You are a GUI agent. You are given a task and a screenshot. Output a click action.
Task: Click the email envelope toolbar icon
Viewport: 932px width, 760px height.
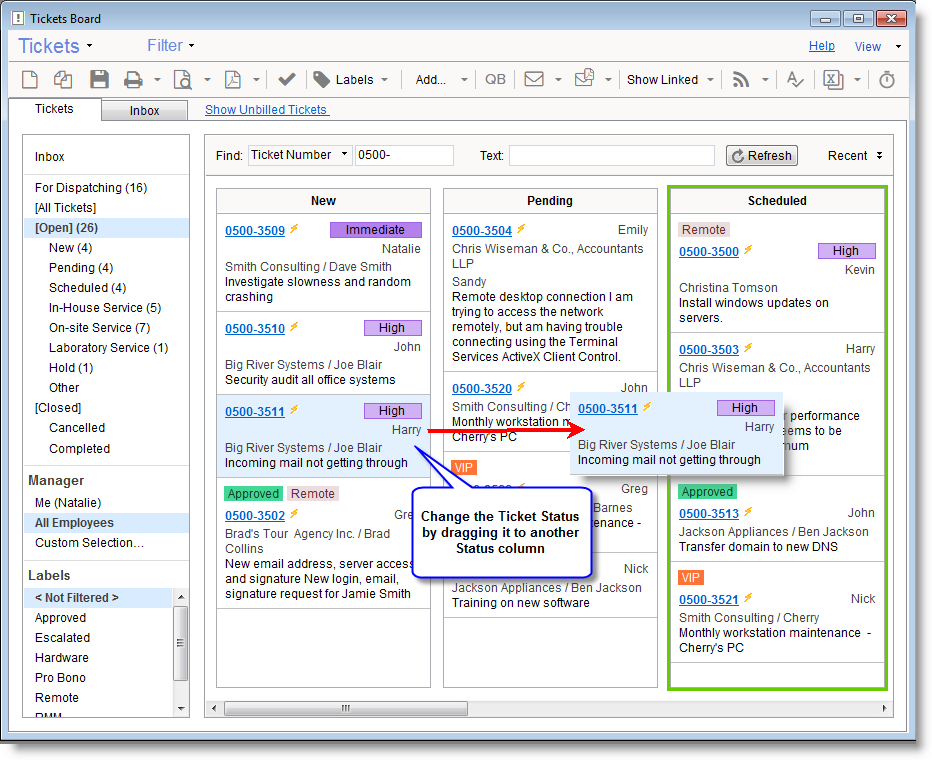click(x=534, y=80)
